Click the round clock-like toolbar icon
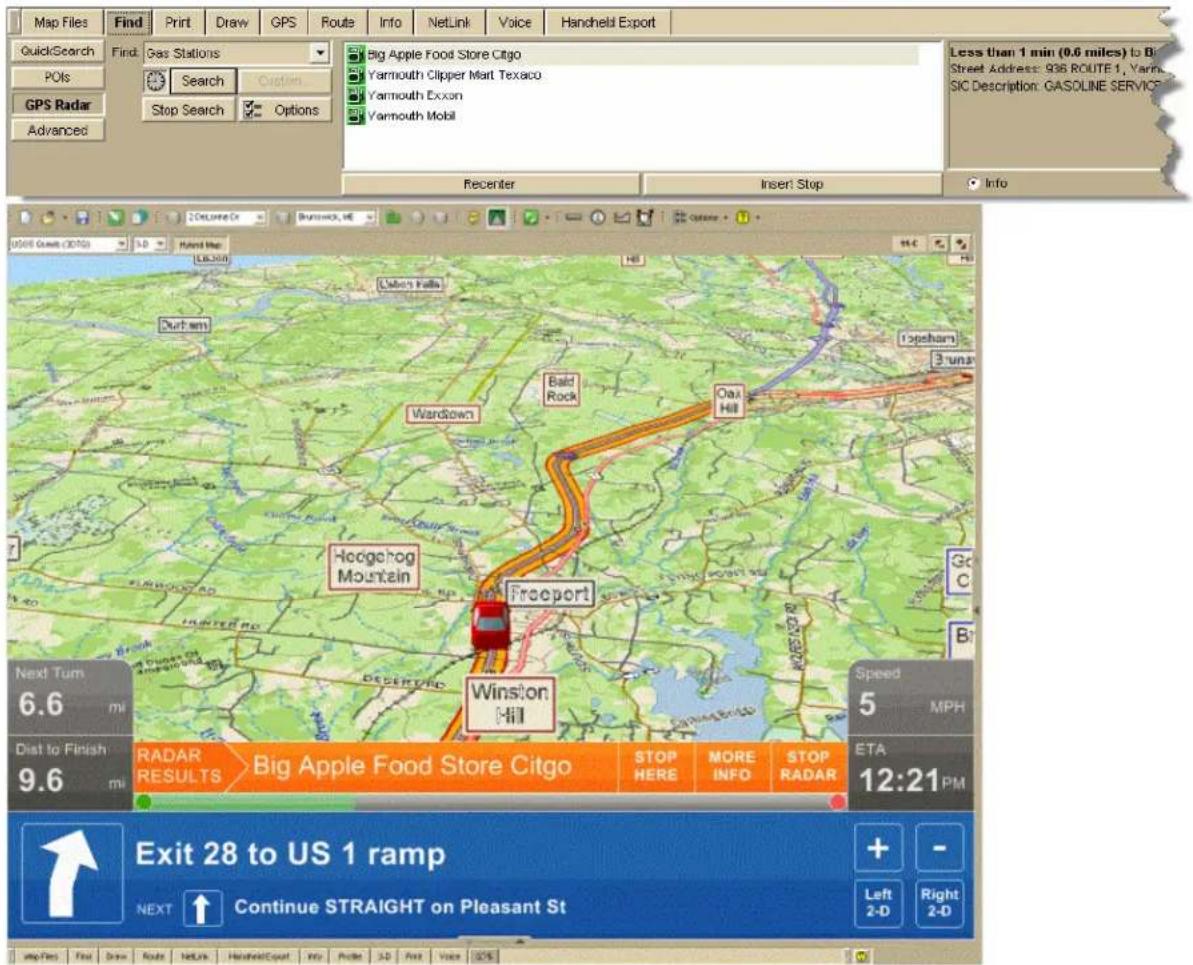 (598, 218)
